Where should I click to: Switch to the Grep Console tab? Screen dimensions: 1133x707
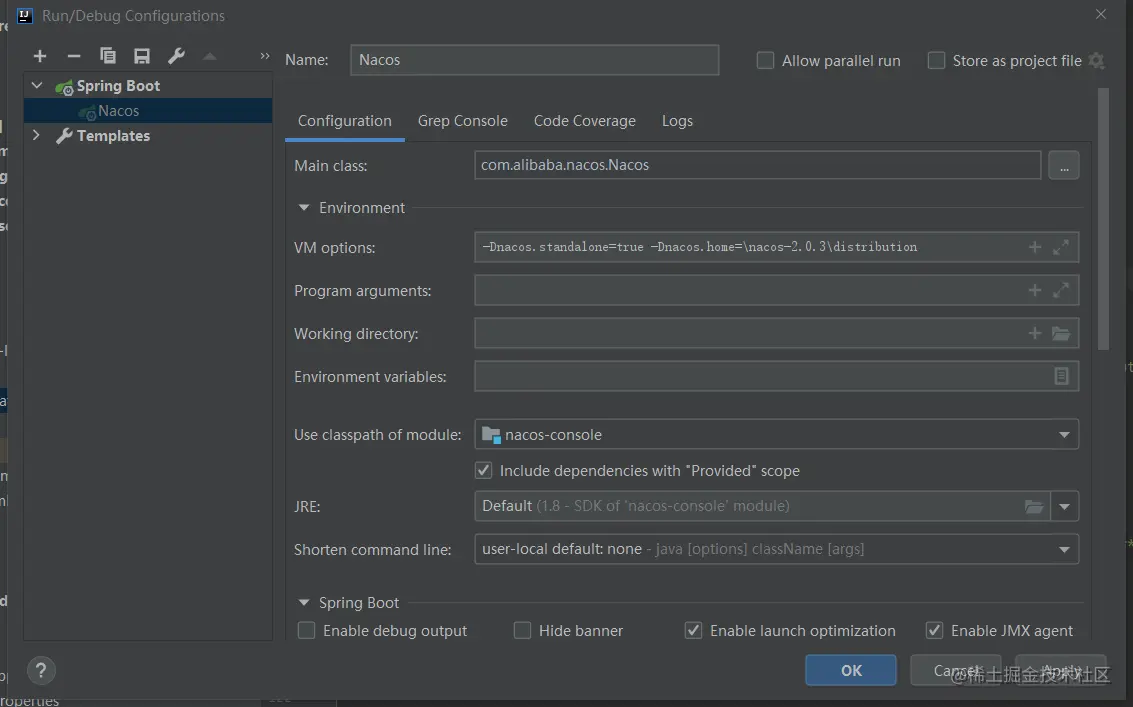click(x=462, y=121)
